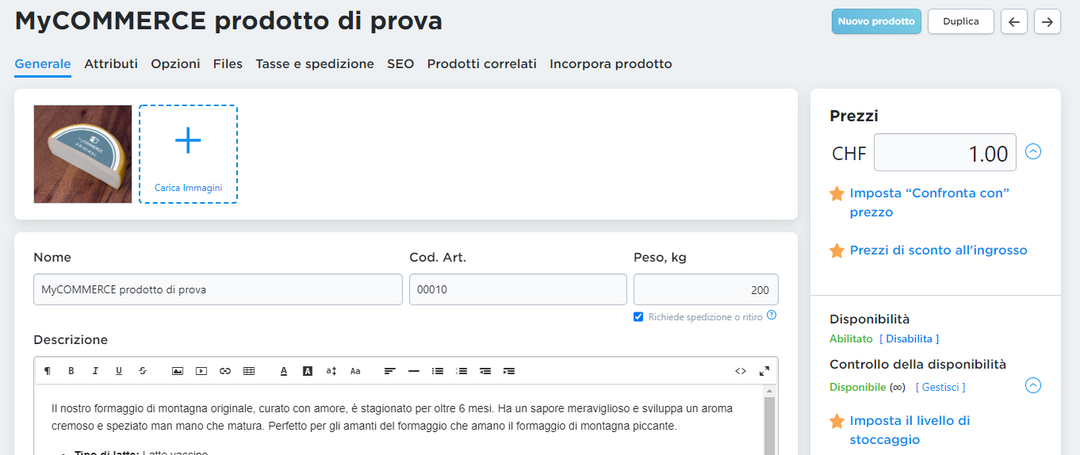Toggle italic formatting in description editor
The width and height of the screenshot is (1080, 455).
95,371
